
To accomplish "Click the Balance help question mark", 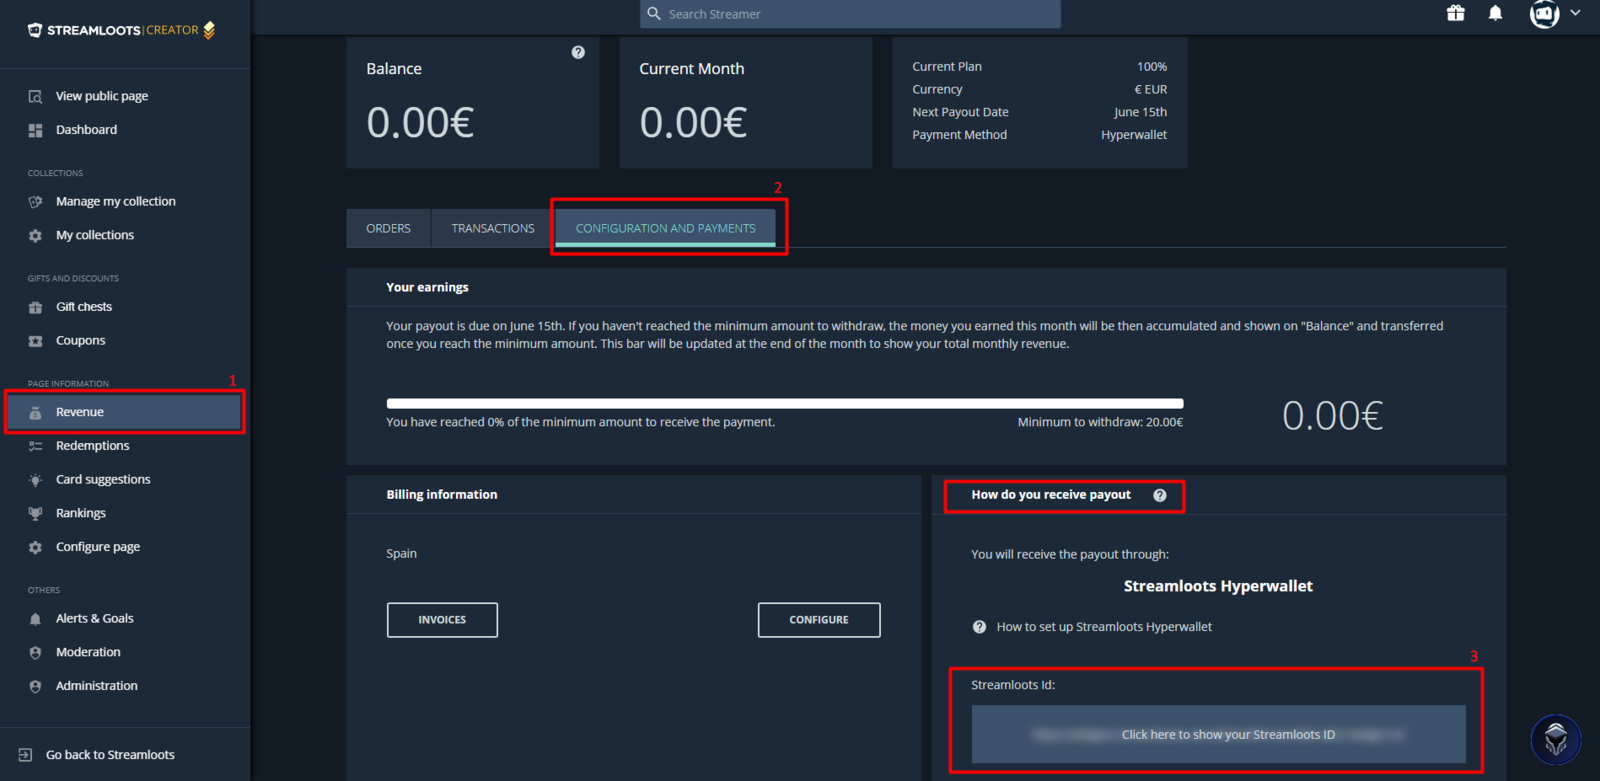I will pos(578,52).
